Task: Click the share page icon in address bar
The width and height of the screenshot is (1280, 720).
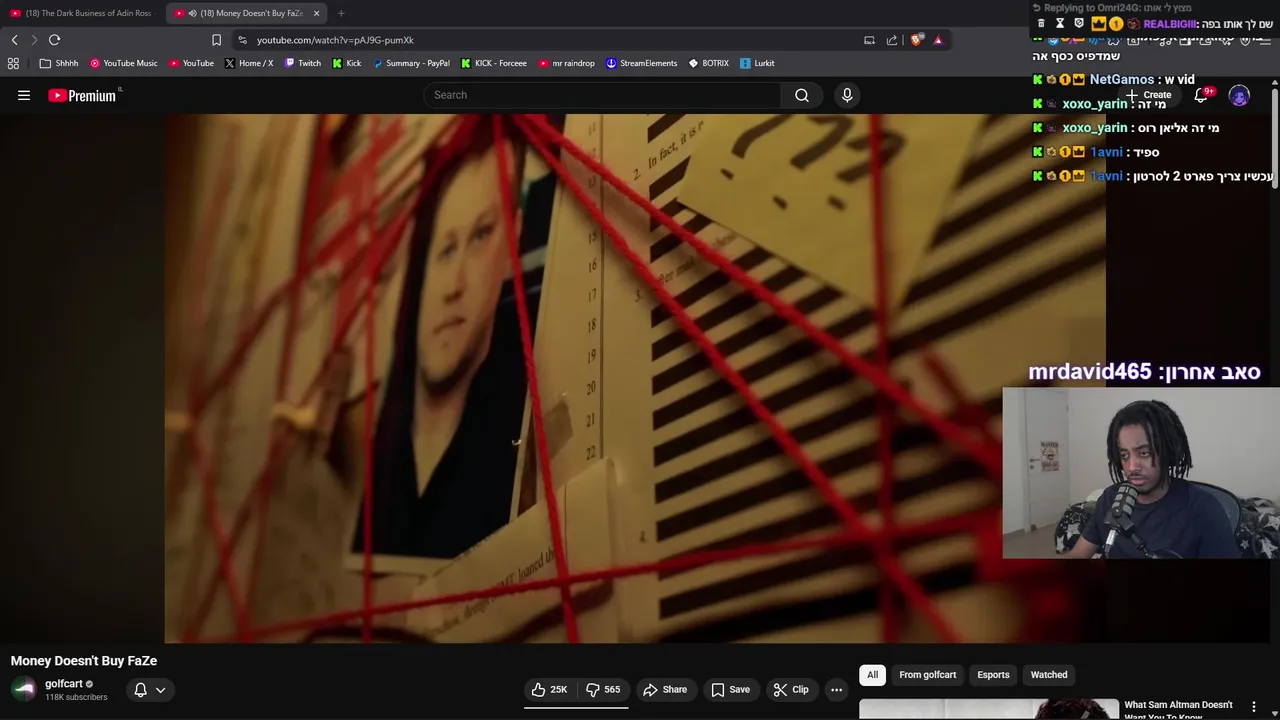Action: 892,40
